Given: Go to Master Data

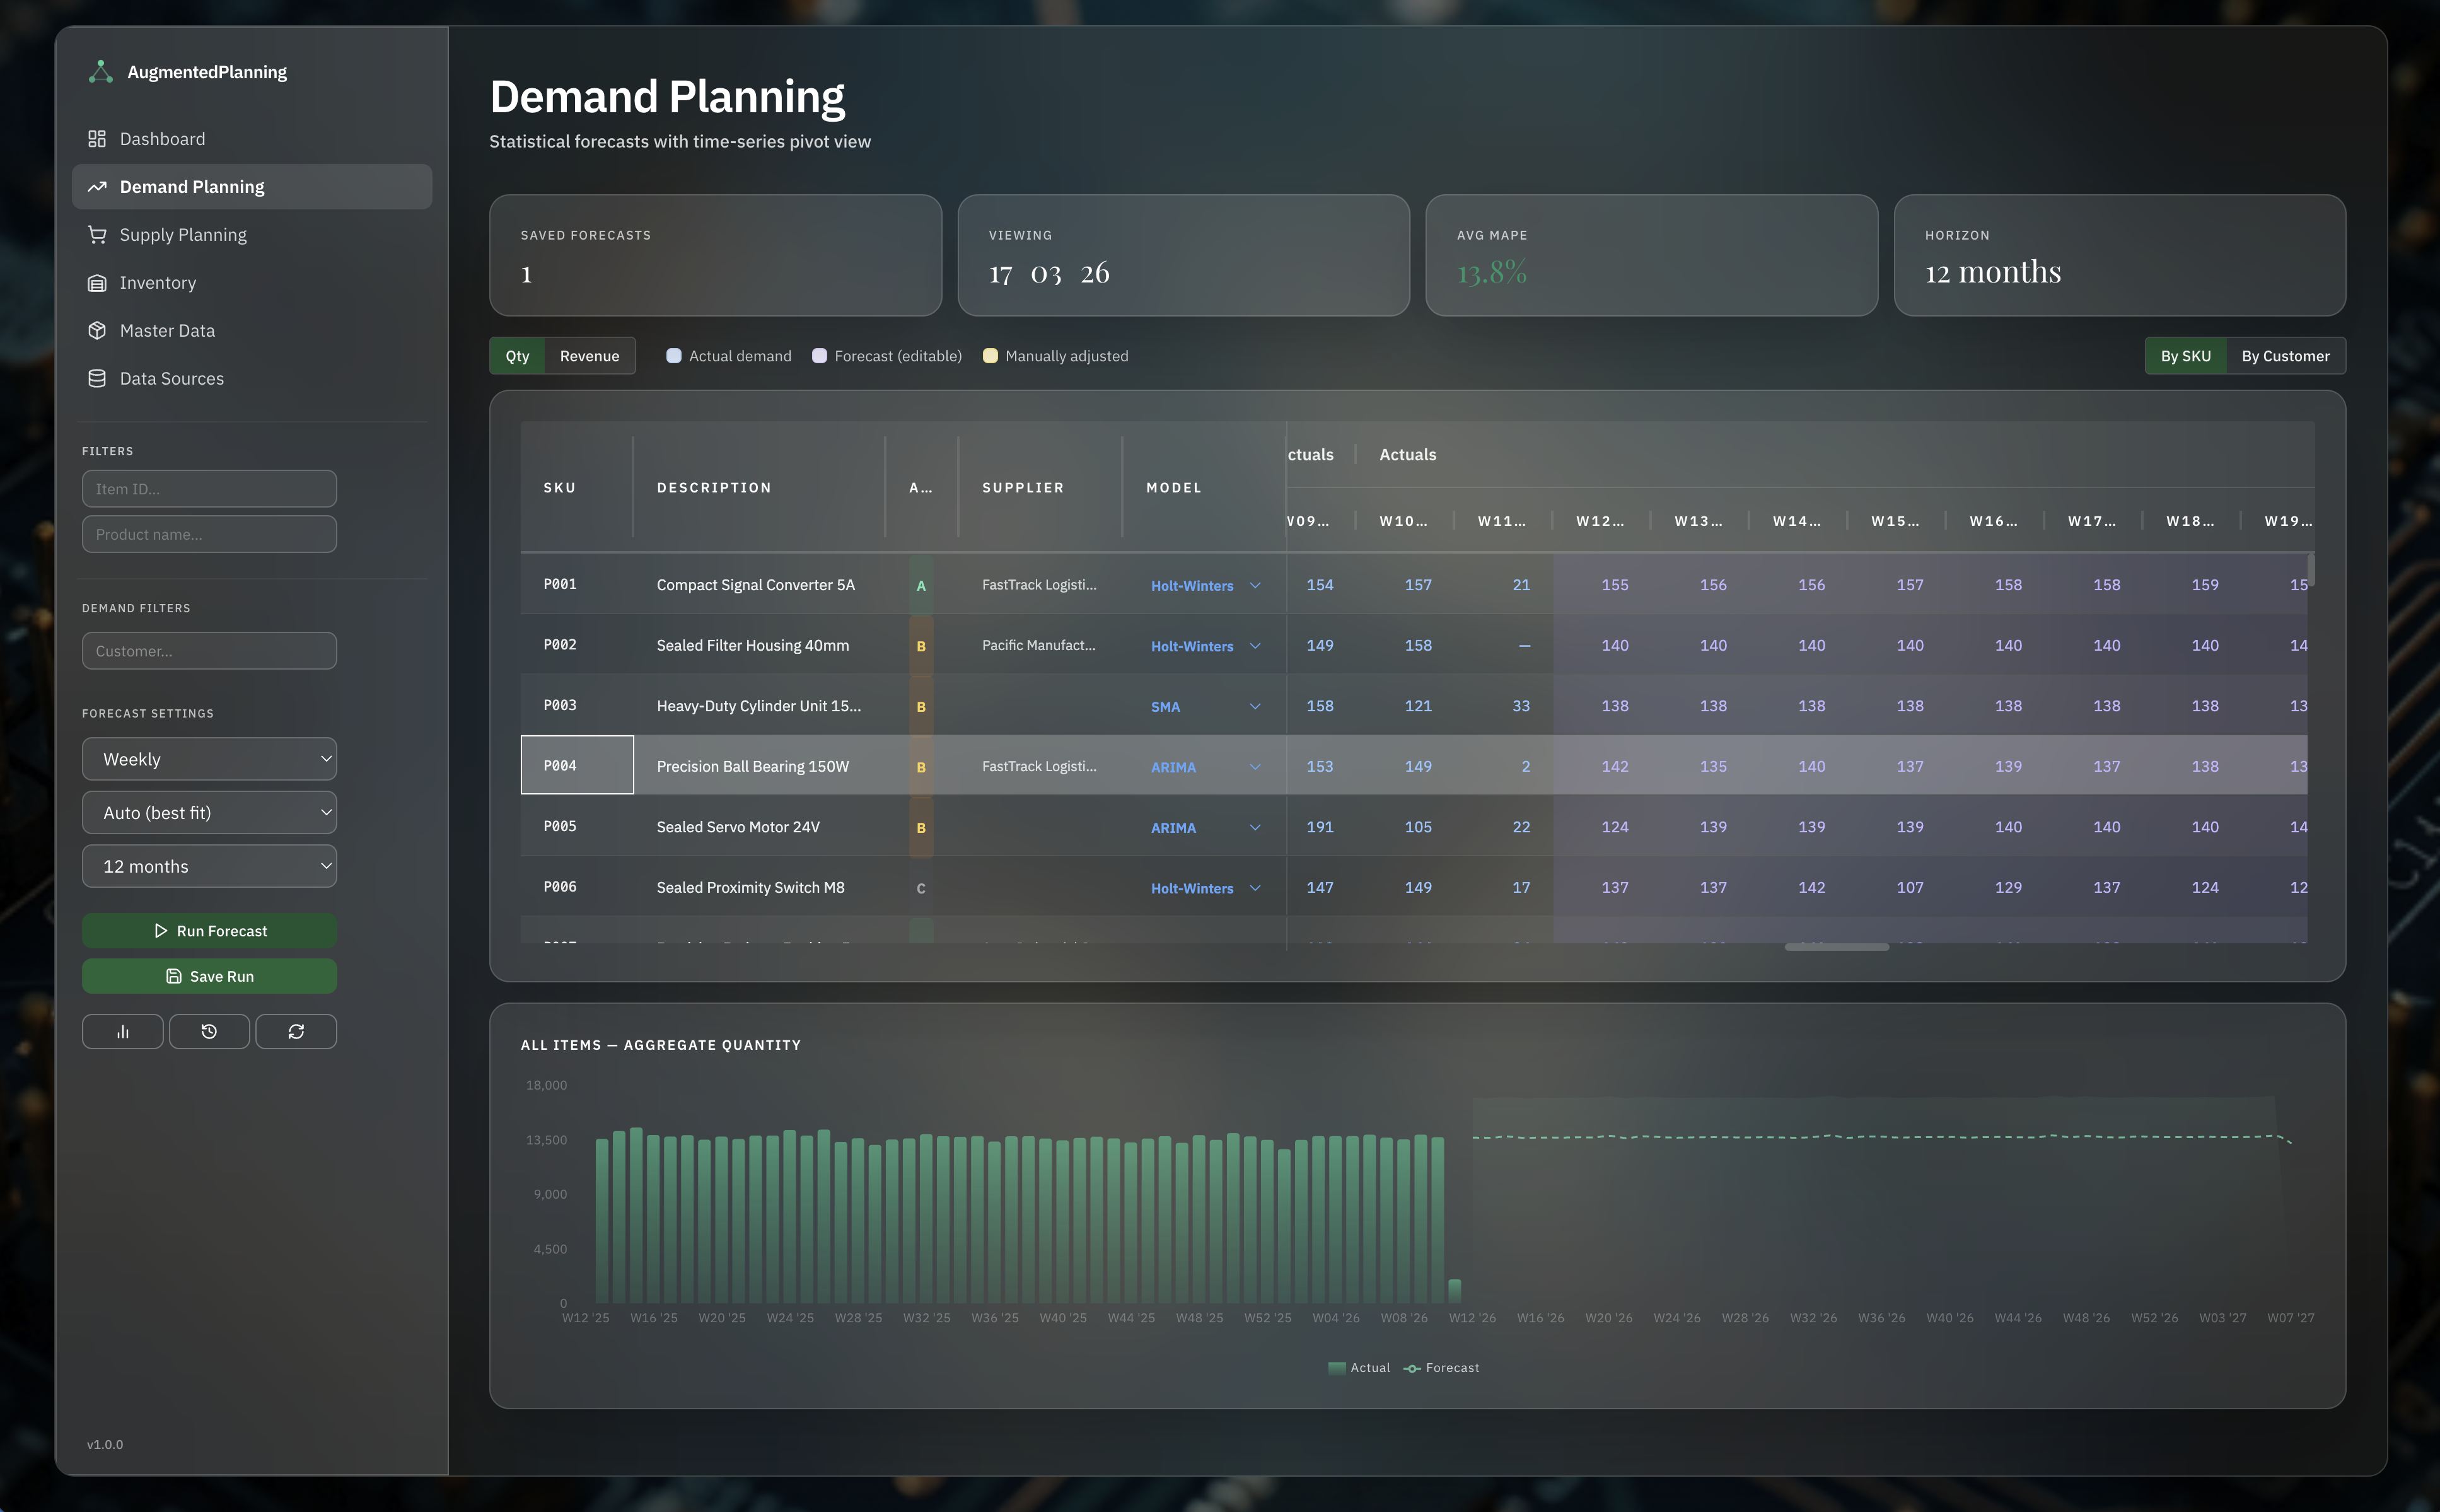Looking at the screenshot, I should [x=167, y=330].
